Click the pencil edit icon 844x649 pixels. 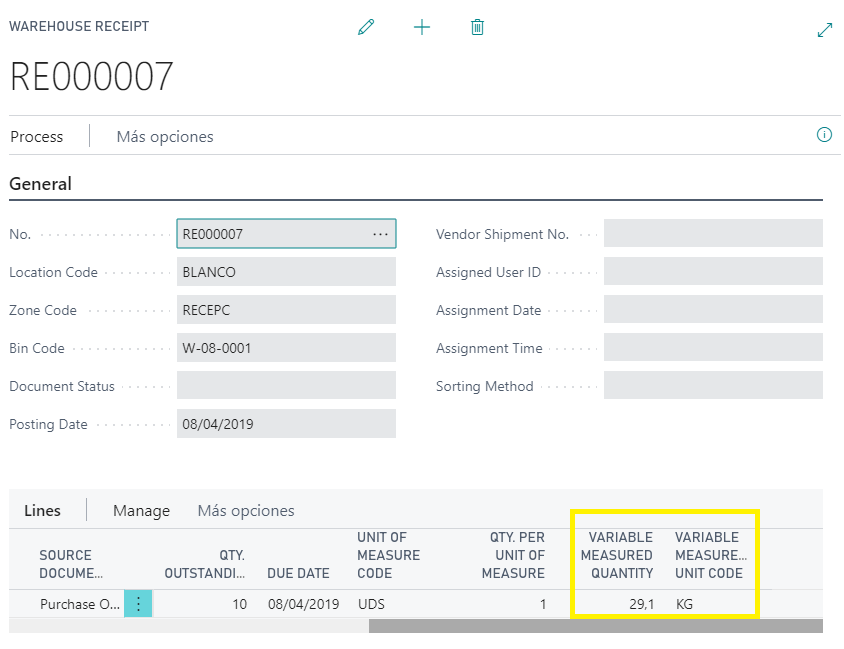point(366,28)
